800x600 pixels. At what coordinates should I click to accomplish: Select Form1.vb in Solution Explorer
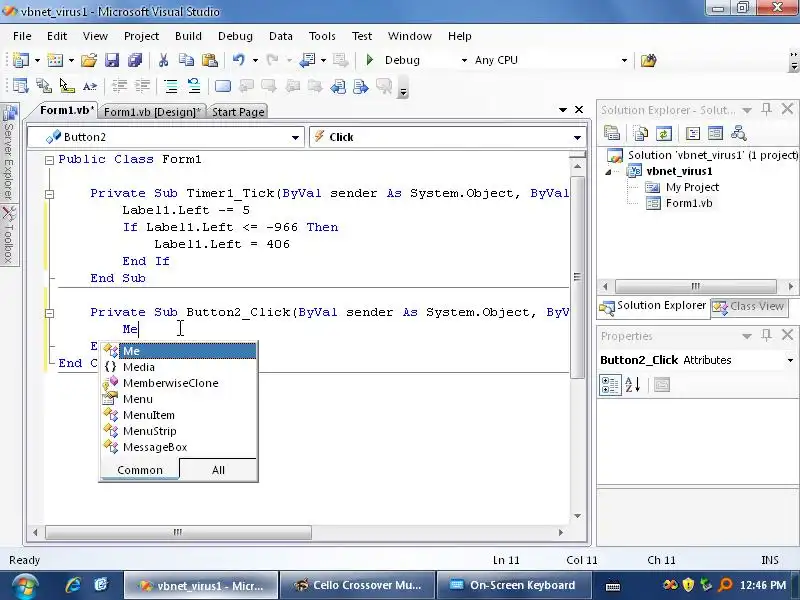click(688, 204)
